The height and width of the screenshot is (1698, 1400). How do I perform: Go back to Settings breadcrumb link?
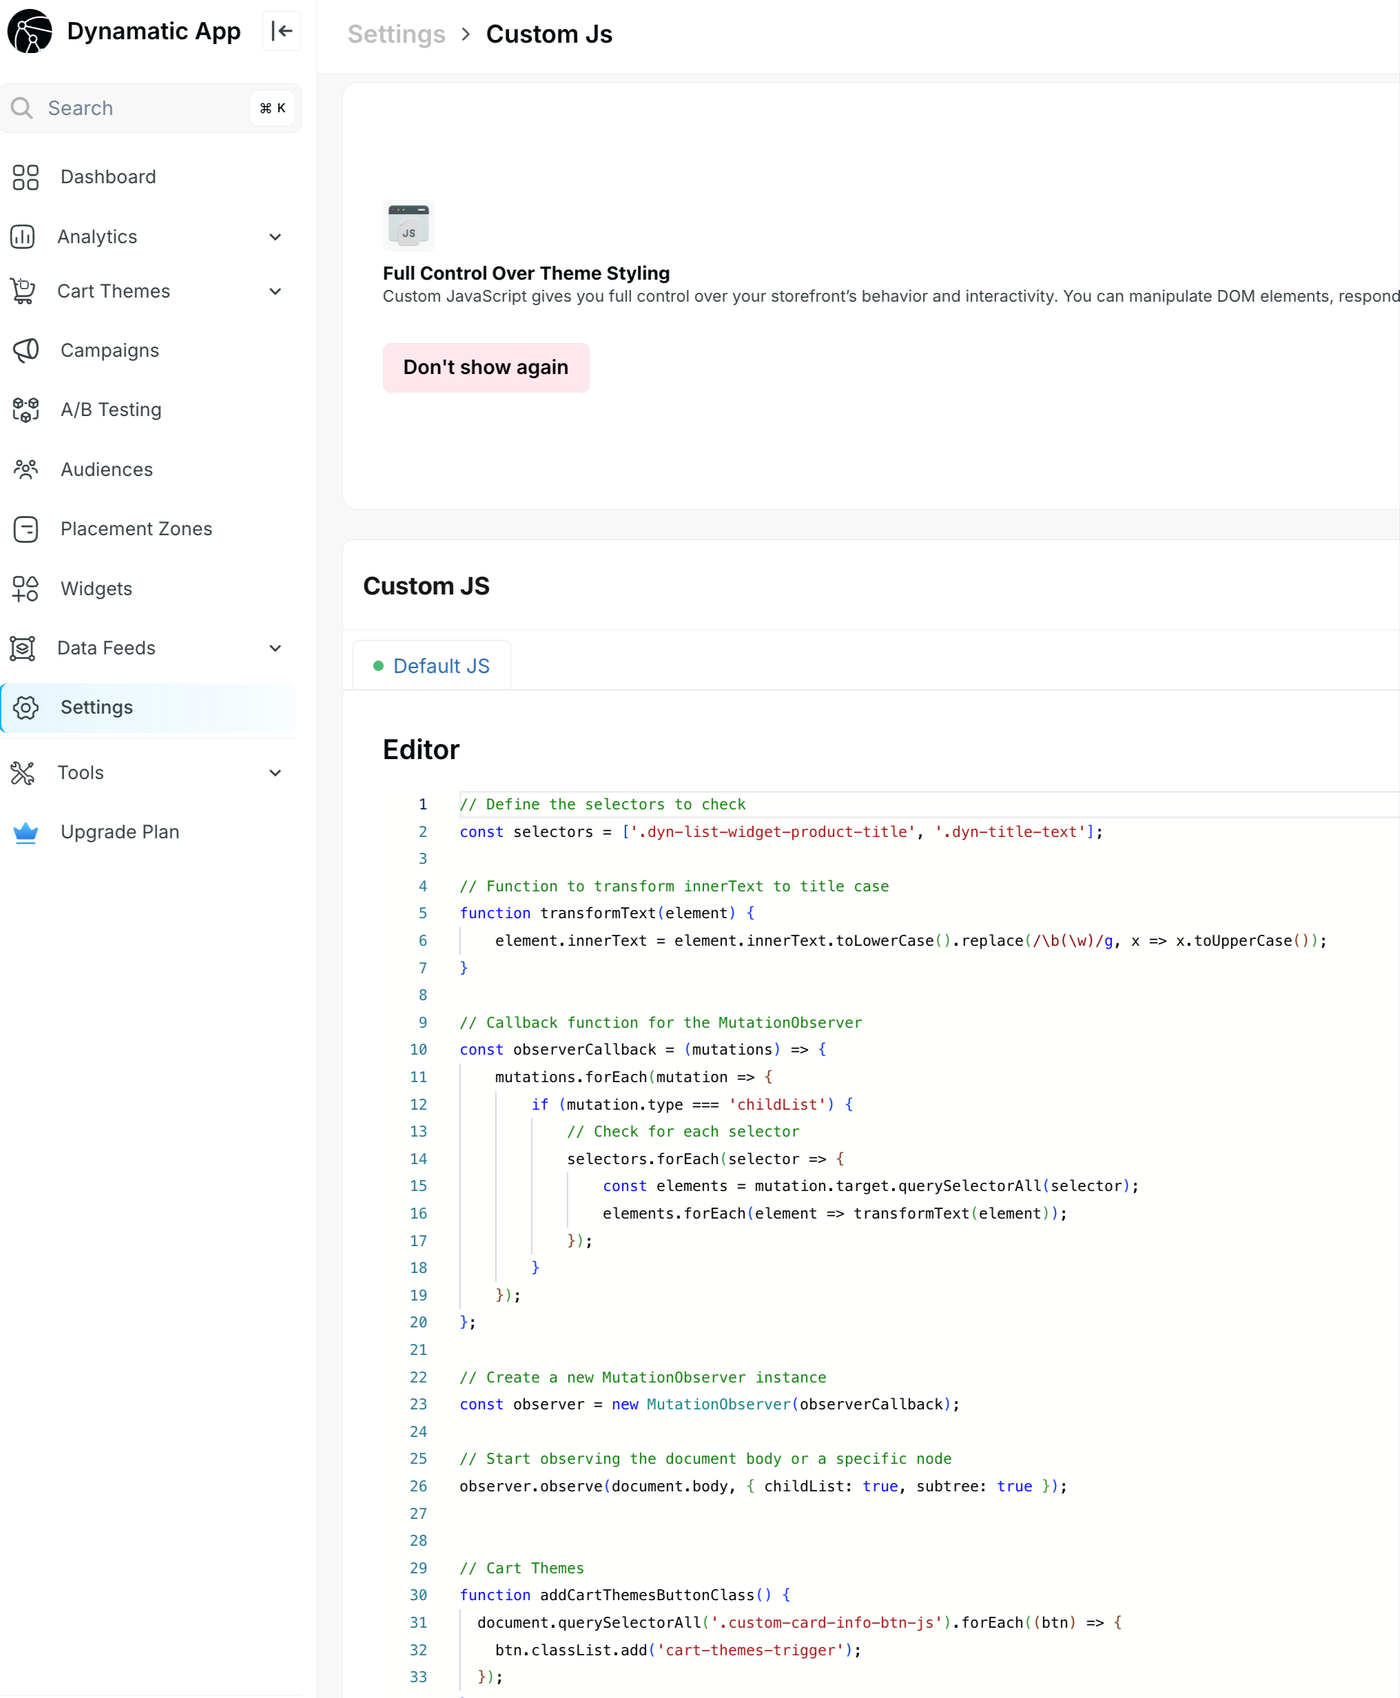[x=396, y=34]
